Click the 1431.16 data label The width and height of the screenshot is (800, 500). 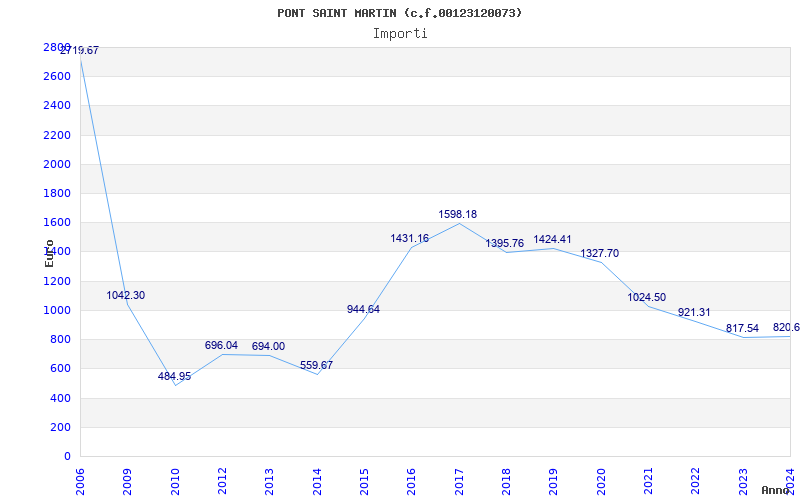[x=410, y=238]
